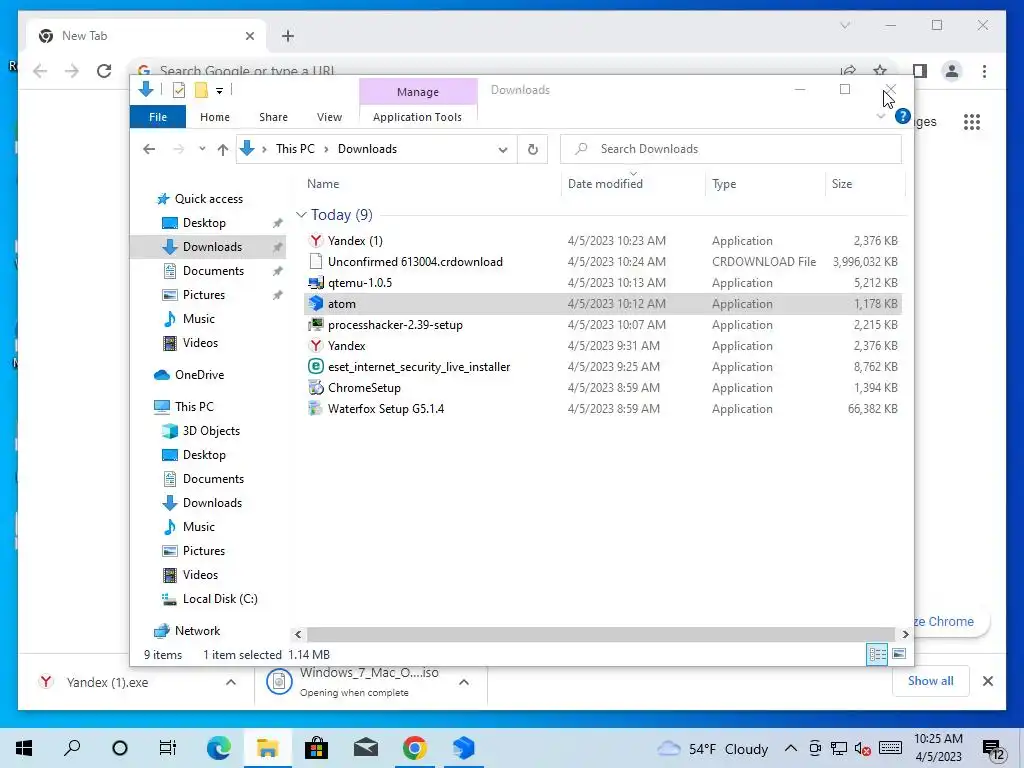Open the File menu tab
1024x768 pixels.
pyautogui.click(x=158, y=117)
